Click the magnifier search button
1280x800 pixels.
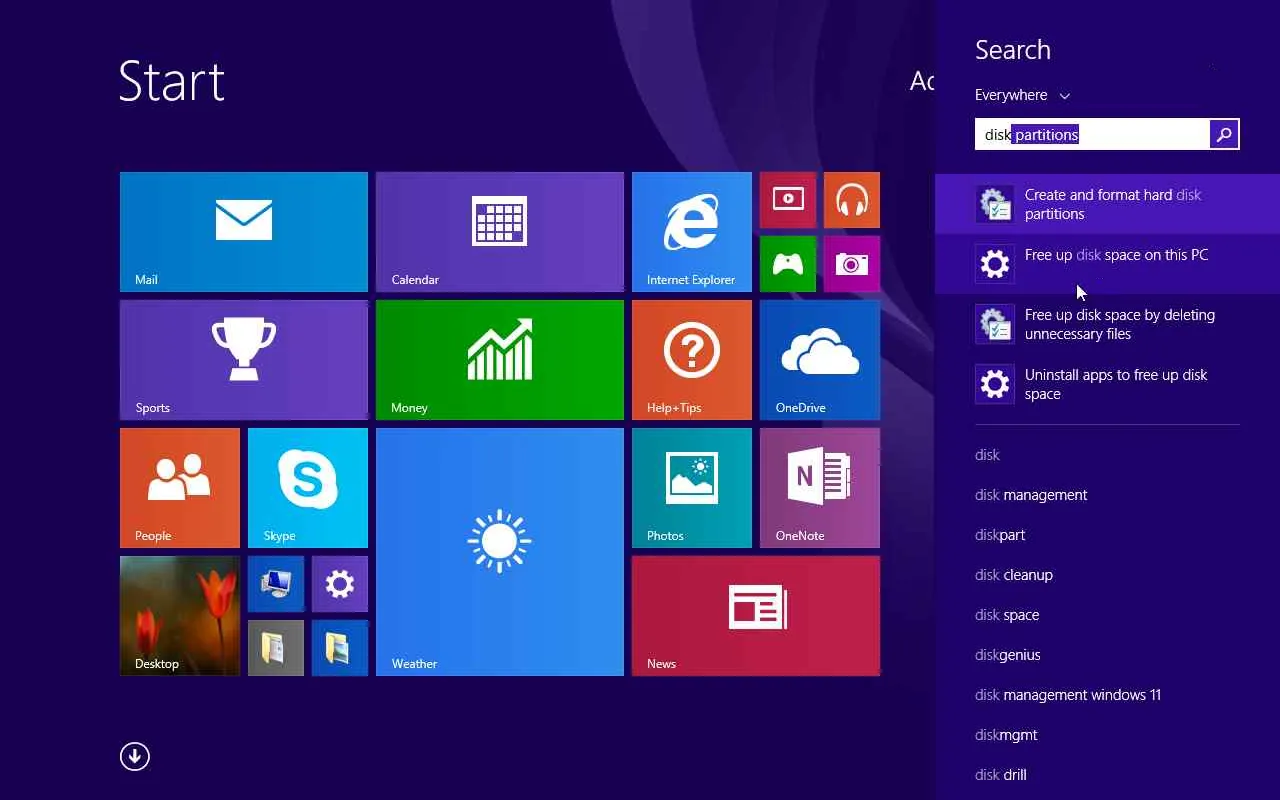(x=1224, y=134)
